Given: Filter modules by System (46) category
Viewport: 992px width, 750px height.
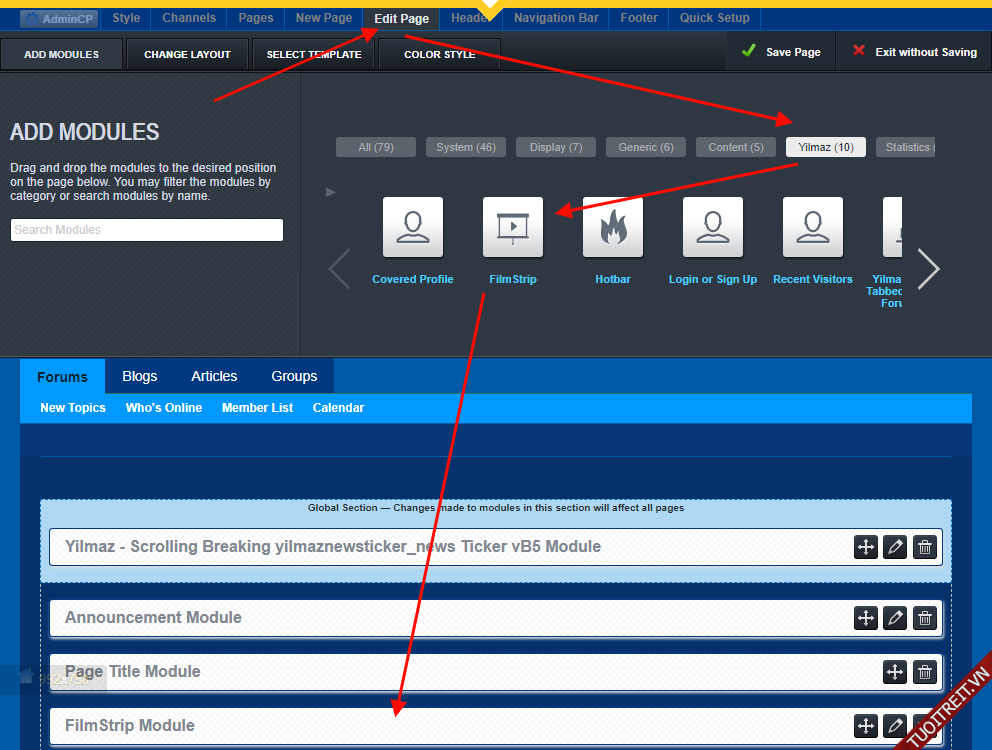Looking at the screenshot, I should click(465, 147).
